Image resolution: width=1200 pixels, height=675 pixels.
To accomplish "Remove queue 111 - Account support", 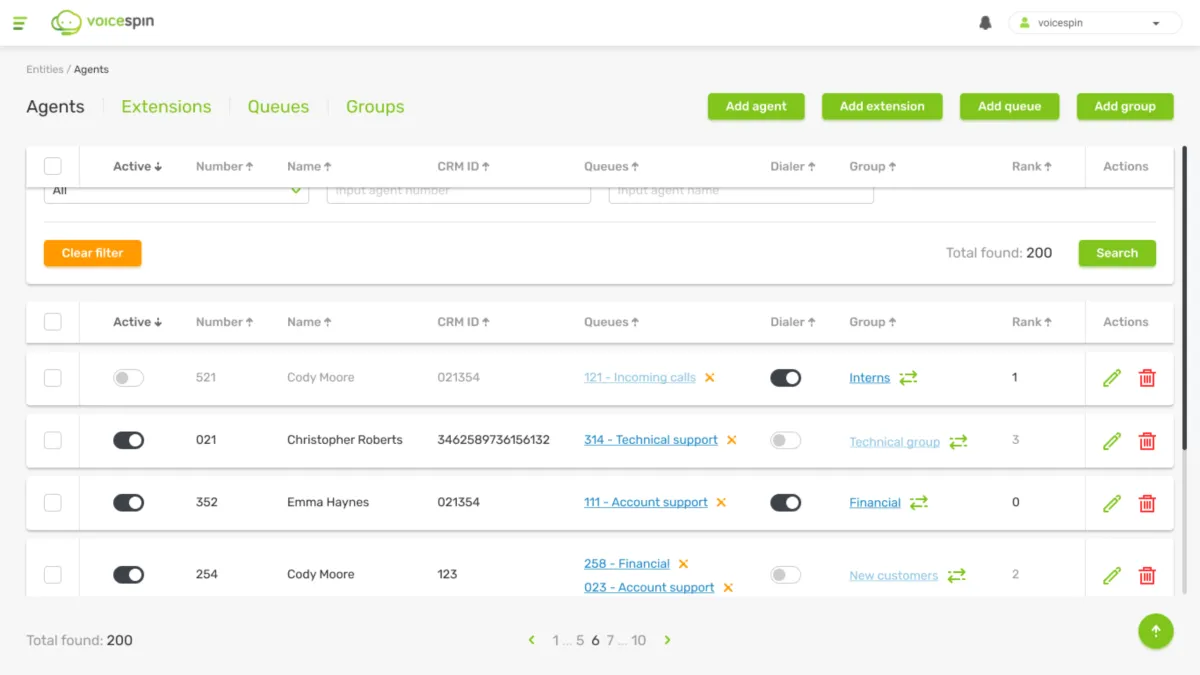I will [x=721, y=503].
